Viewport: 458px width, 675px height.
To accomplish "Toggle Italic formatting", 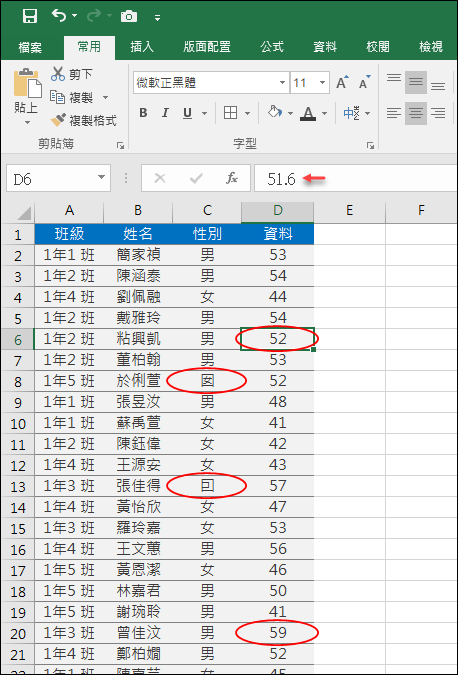I will [x=165, y=113].
